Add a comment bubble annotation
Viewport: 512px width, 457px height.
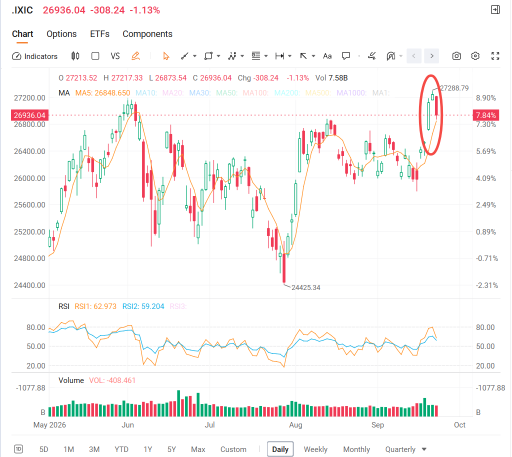(x=346, y=56)
